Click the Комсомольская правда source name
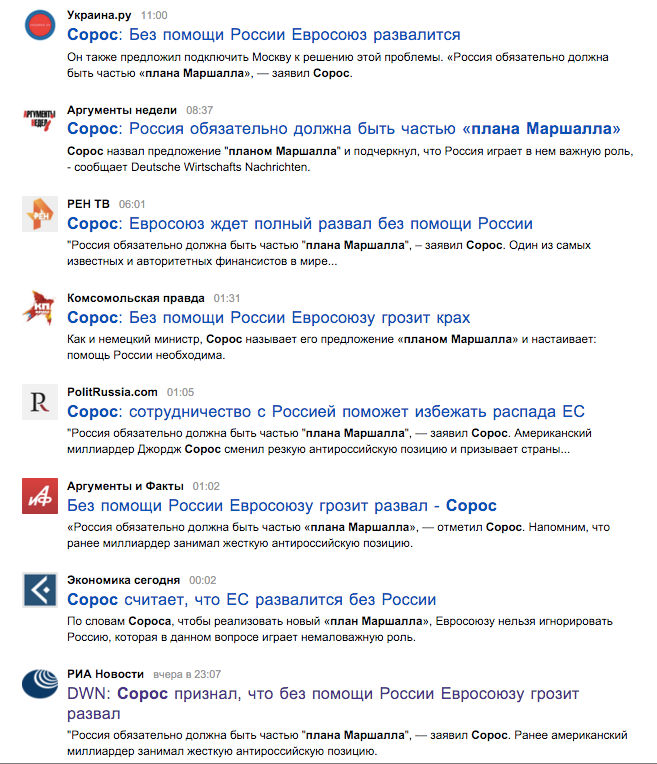 pos(136,298)
